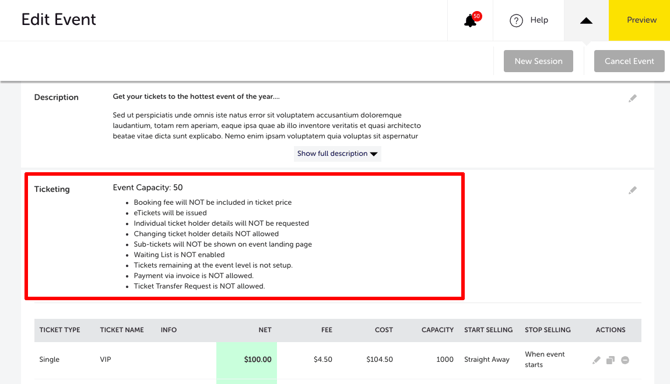Screen dimensions: 670x384
Task: Click the 1000 capacity value
Action: tap(445, 360)
